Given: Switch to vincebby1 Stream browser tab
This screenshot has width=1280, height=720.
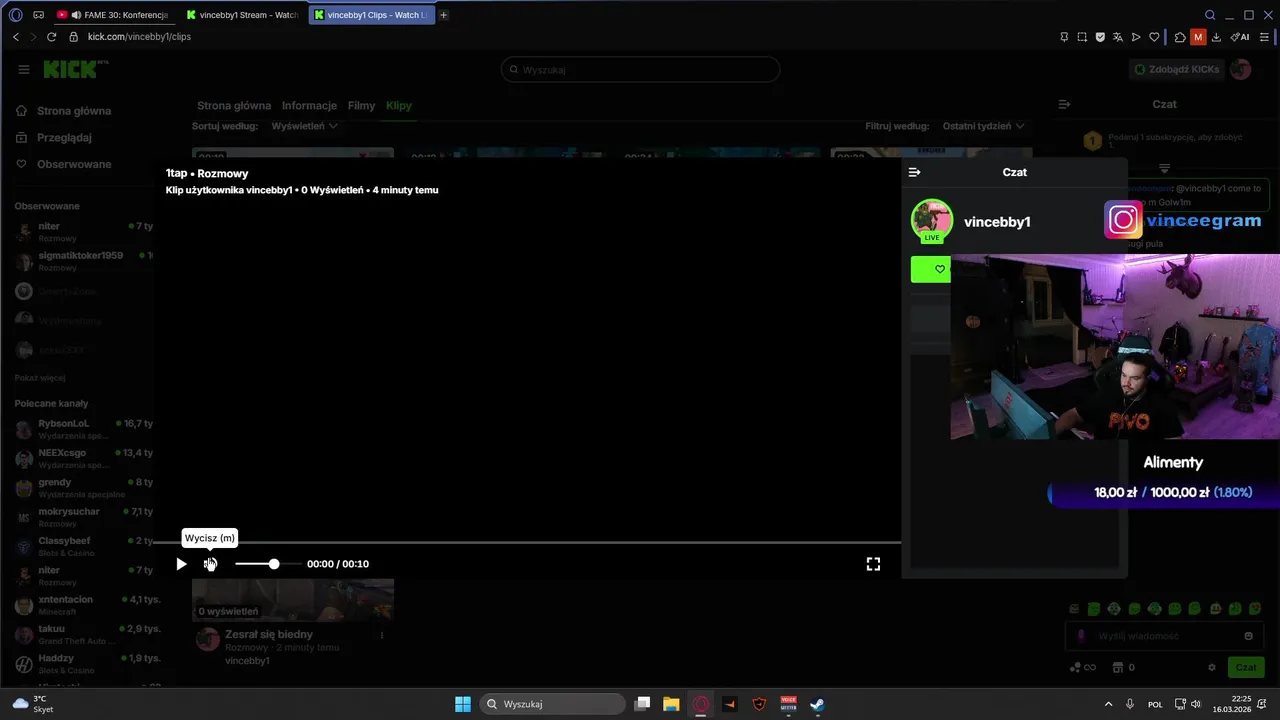Looking at the screenshot, I should [243, 15].
